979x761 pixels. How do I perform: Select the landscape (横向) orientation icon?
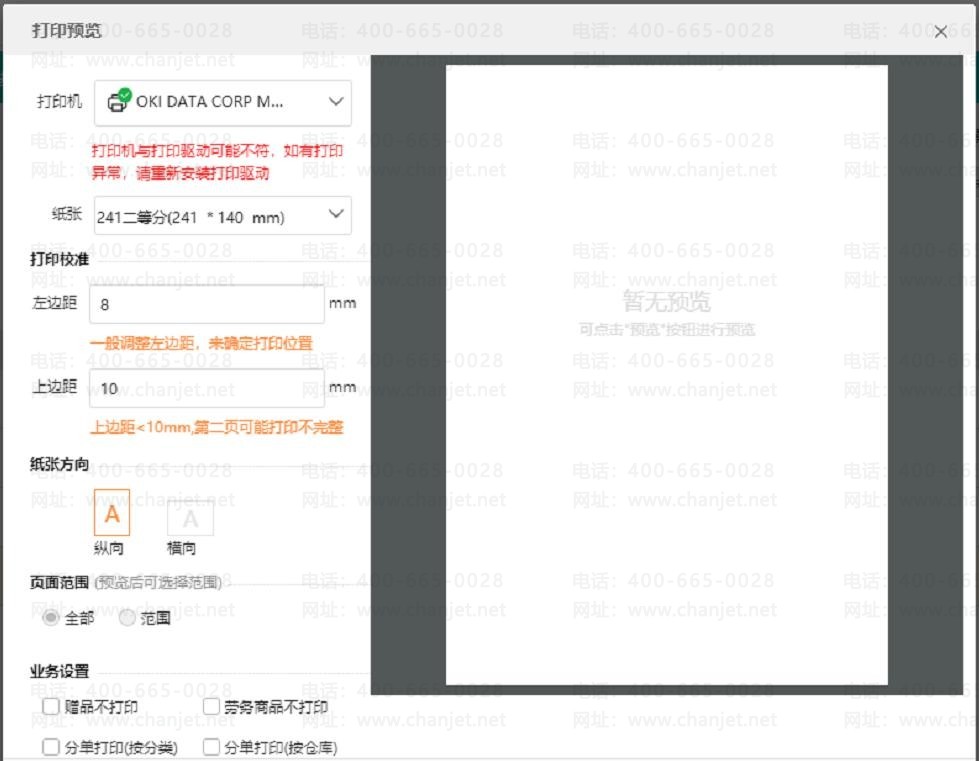189,519
